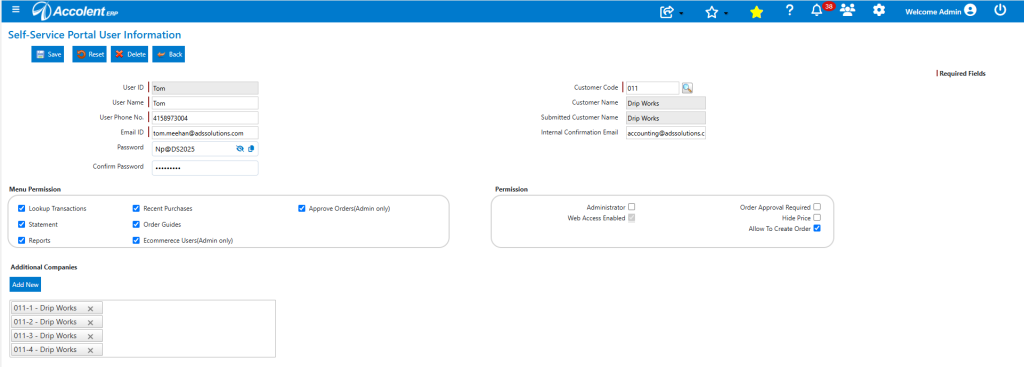This screenshot has width=1024, height=367.
Task: Click the Web Access Enabled checkbox
Action: pos(632,218)
